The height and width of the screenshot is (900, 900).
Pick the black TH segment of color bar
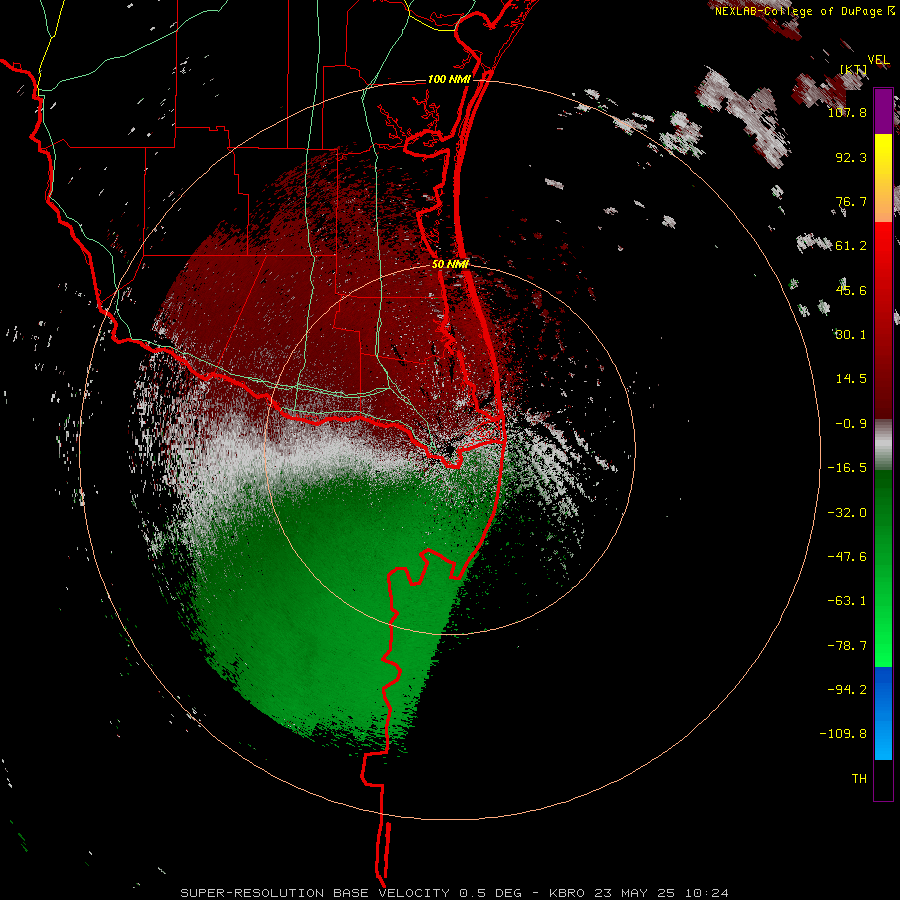tap(883, 779)
